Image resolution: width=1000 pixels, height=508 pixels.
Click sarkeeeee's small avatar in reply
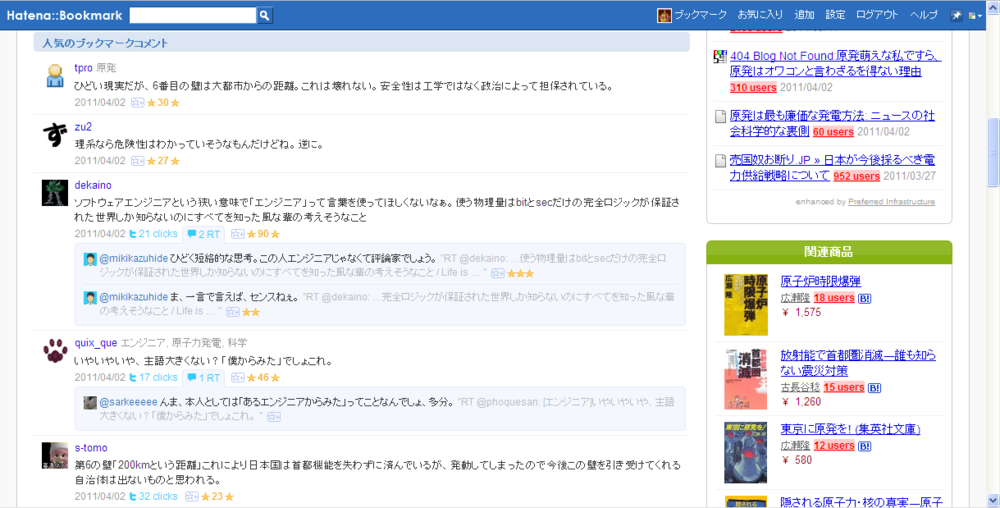[x=90, y=402]
